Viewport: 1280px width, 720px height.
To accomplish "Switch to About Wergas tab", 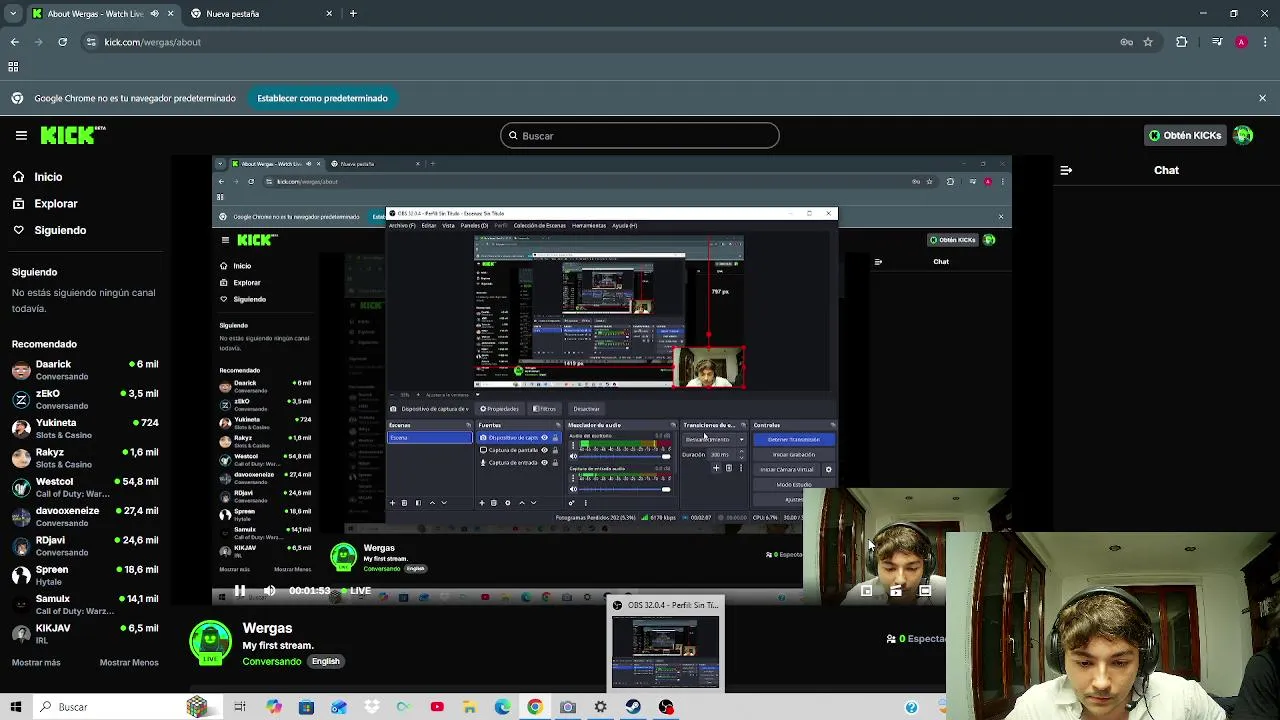I will (102, 14).
